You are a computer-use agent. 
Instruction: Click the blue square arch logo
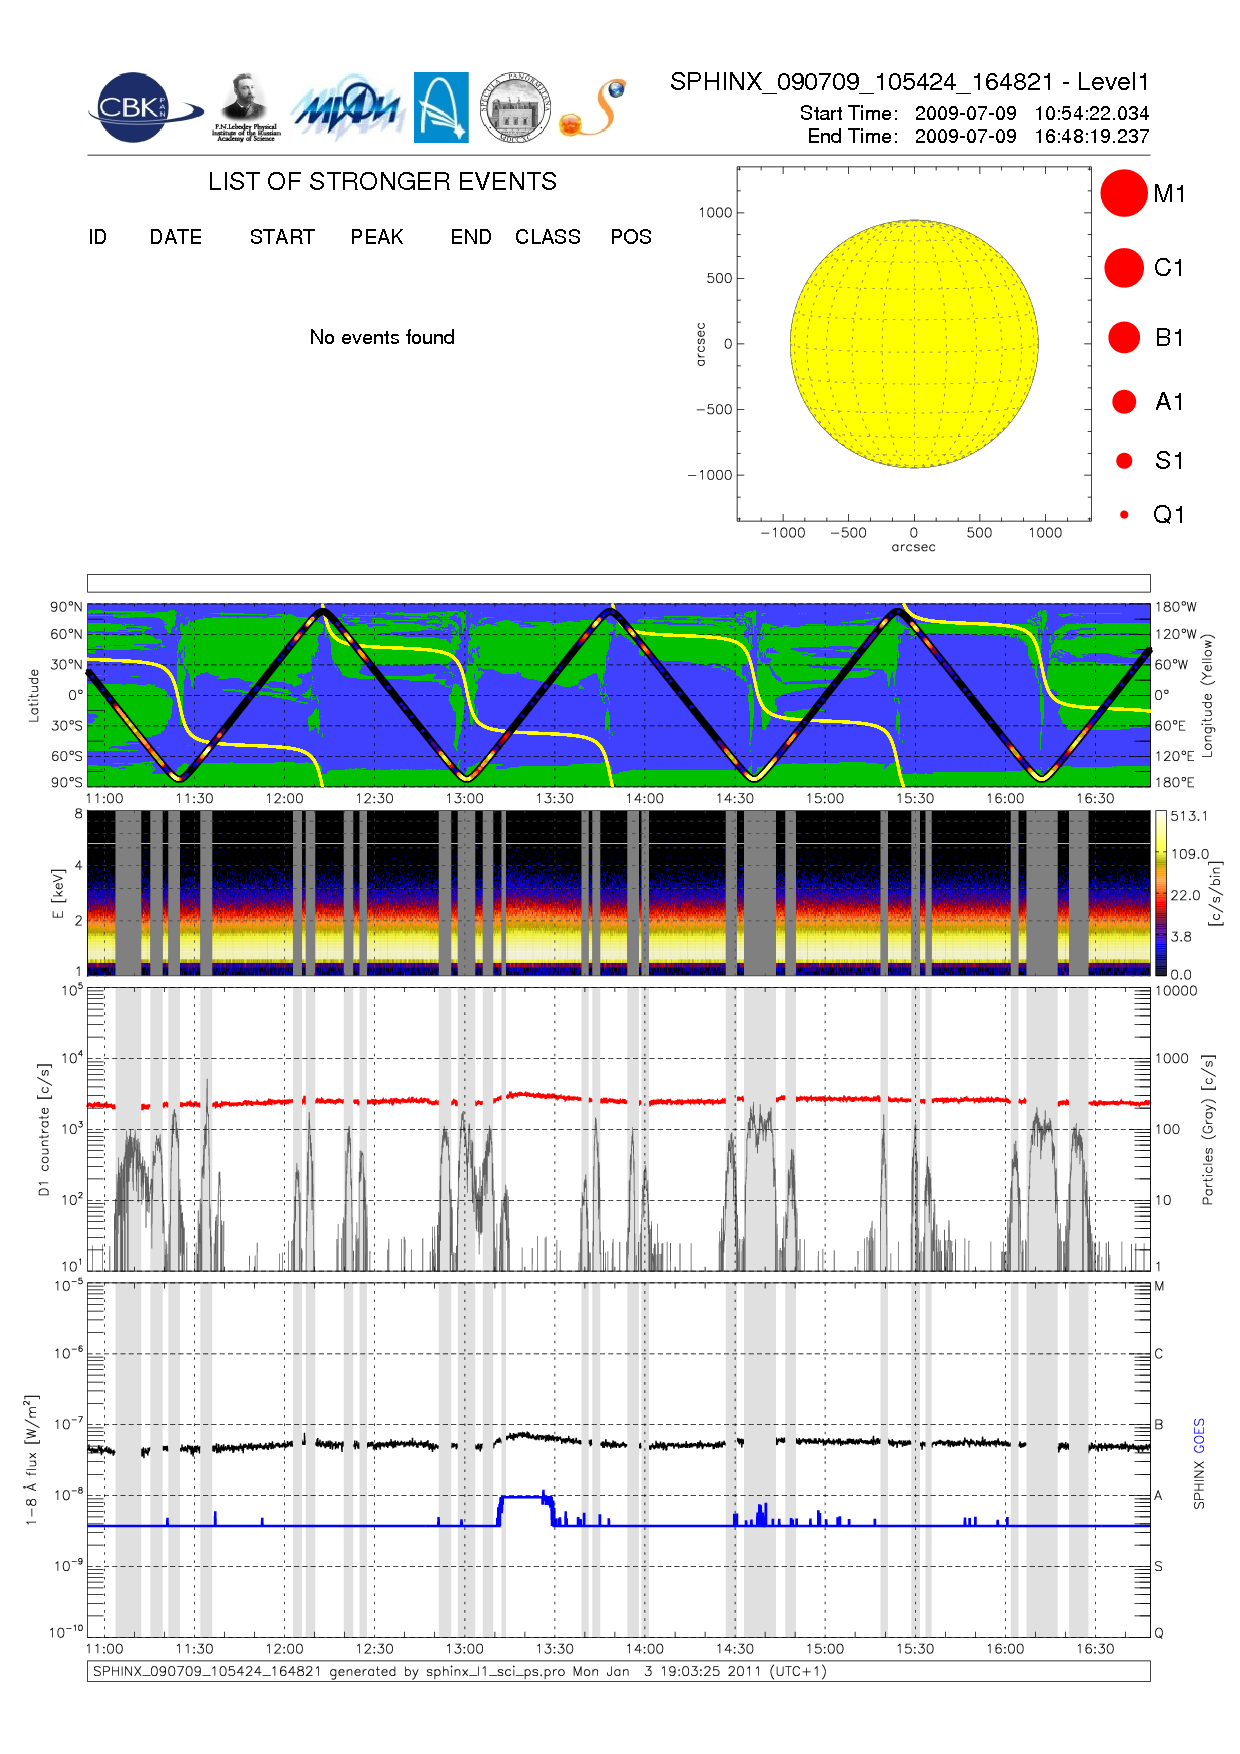point(441,107)
